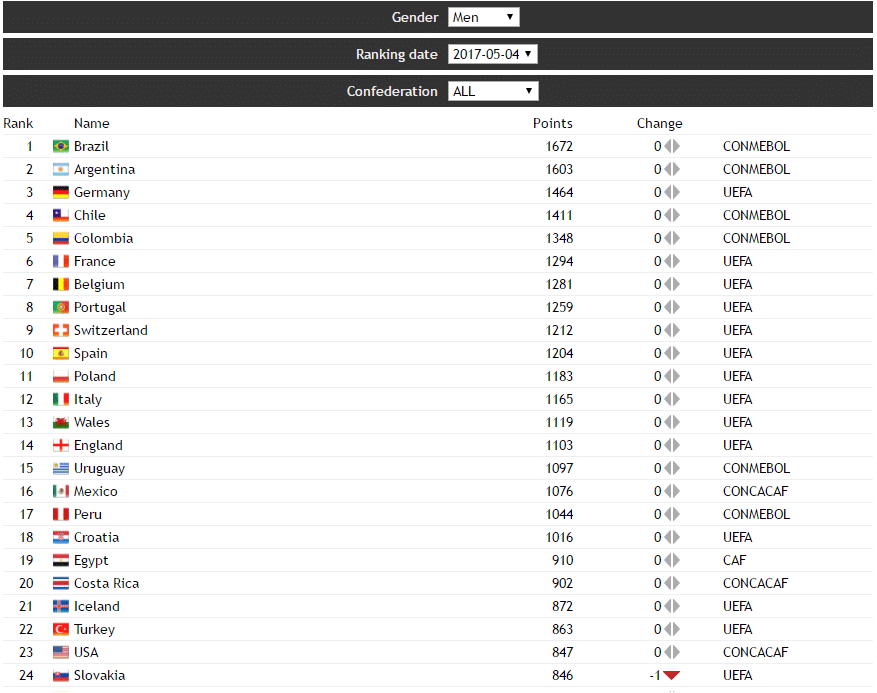Select the country name Switzerland
This screenshot has height=693, width=877.
(111, 330)
